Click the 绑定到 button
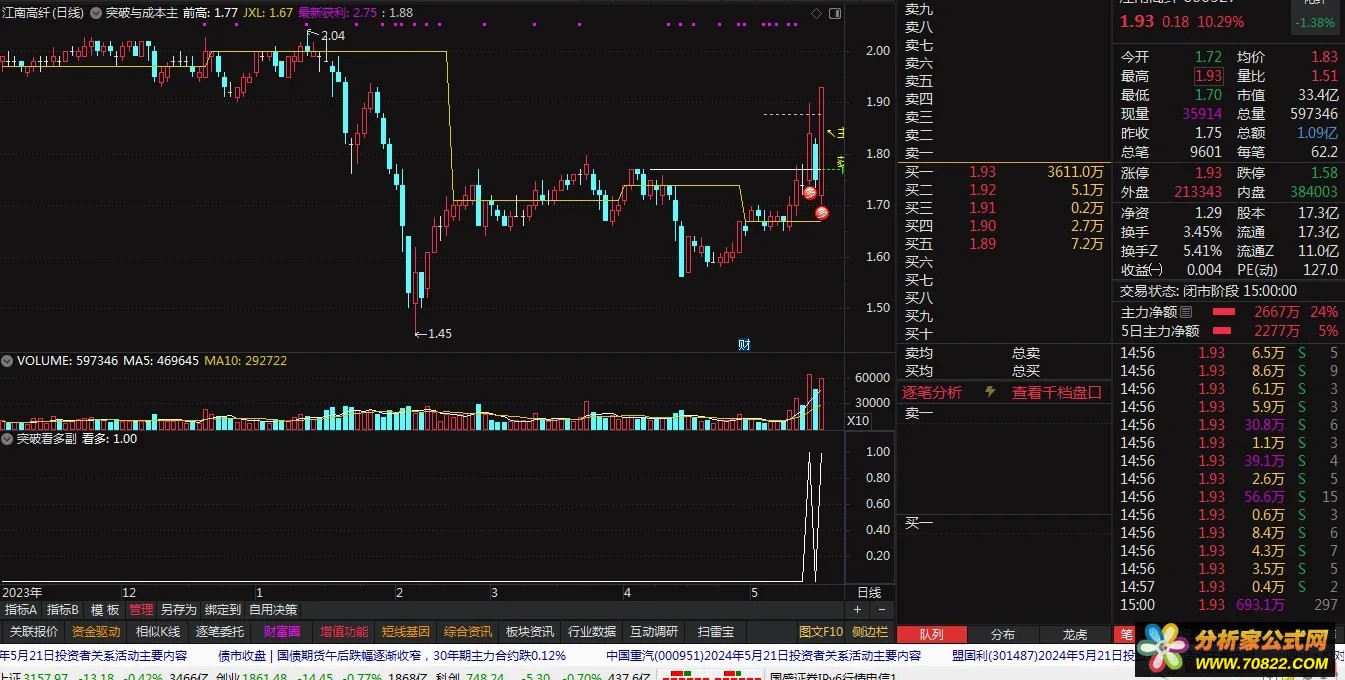The height and width of the screenshot is (680, 1345). (222, 609)
